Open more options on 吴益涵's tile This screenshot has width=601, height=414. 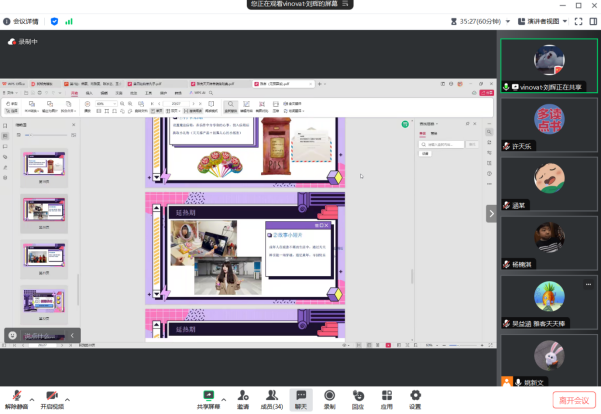pyautogui.click(x=588, y=285)
